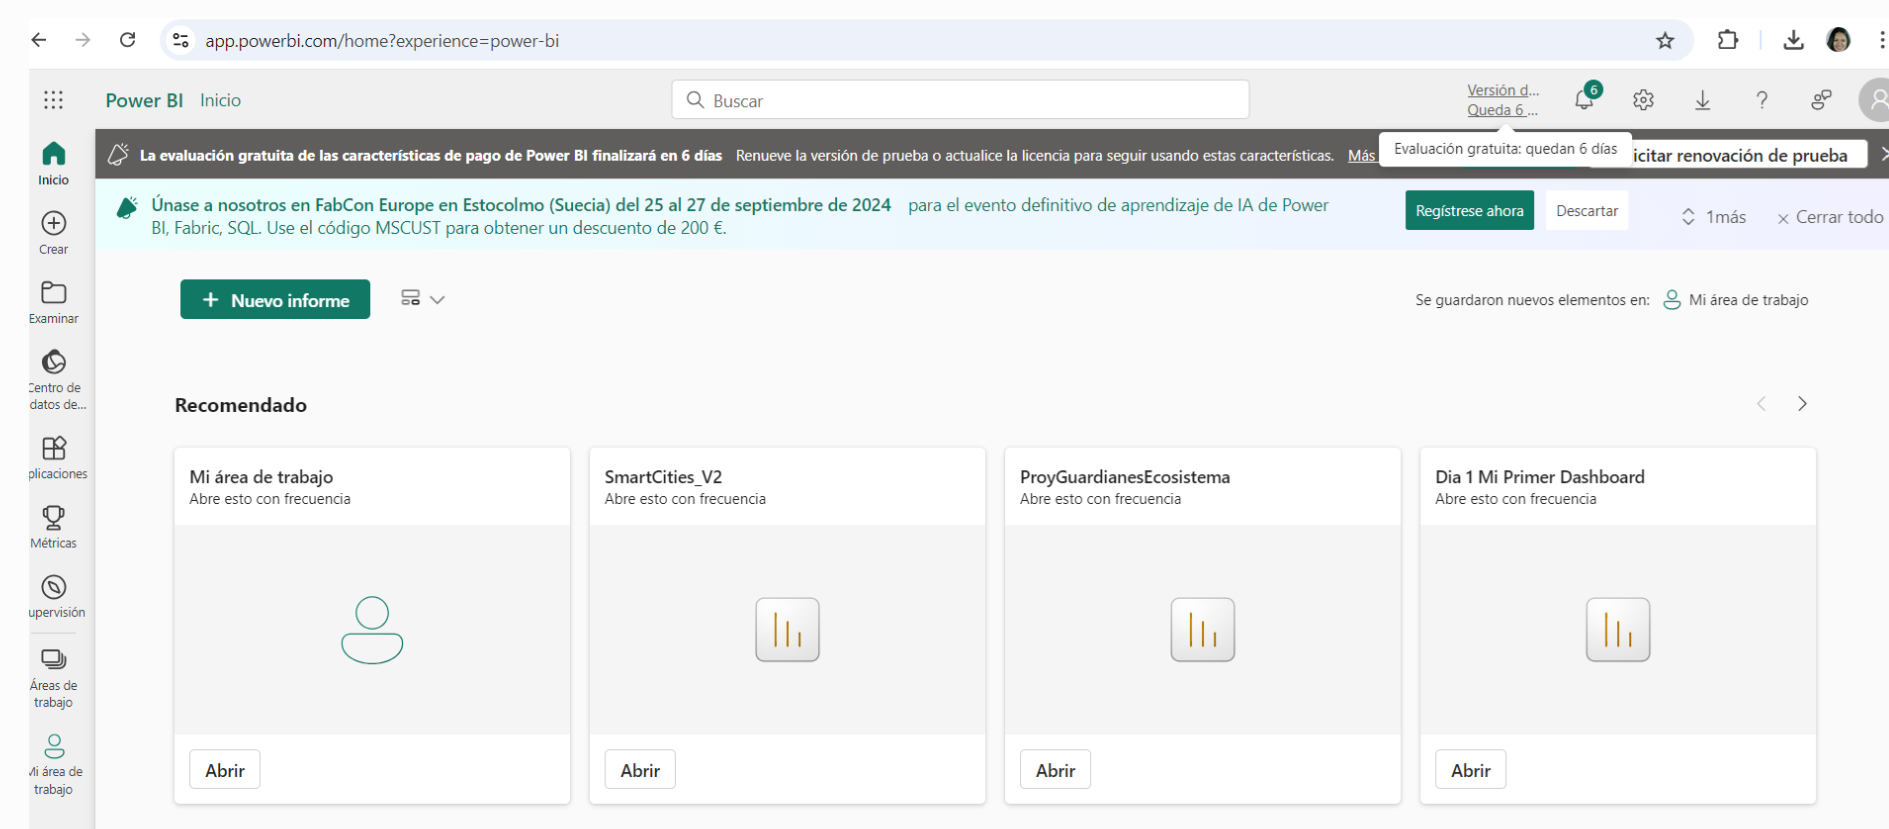This screenshot has width=1889, height=829.
Task: Click the Buscar search field
Action: (x=960, y=100)
